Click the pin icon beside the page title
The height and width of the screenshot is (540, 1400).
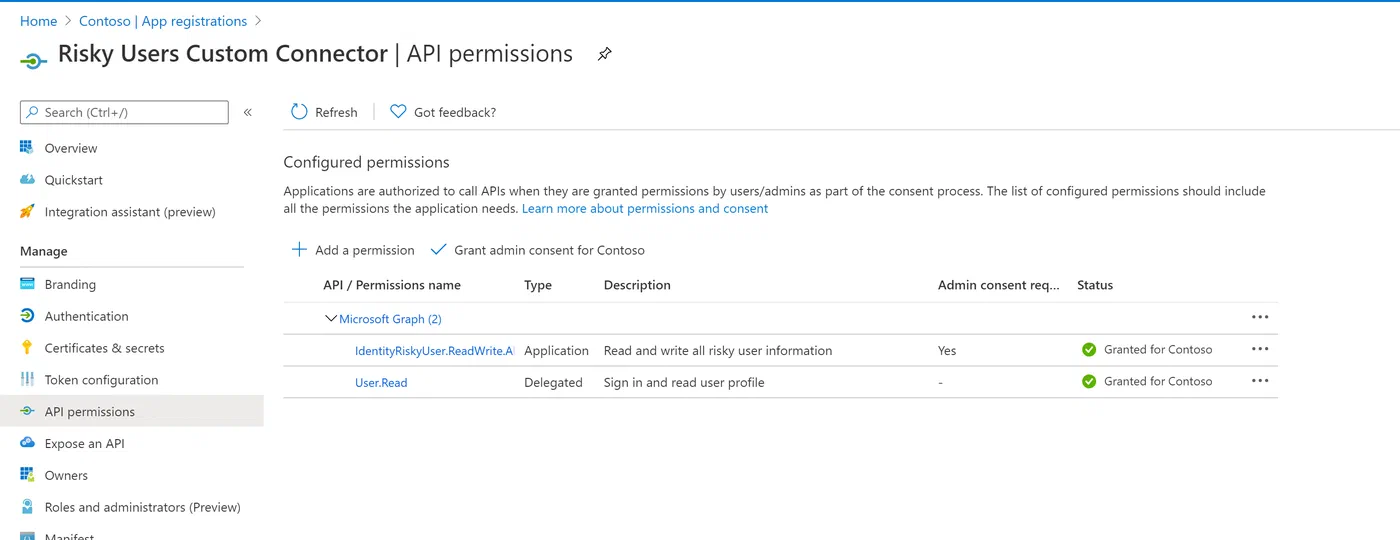(x=604, y=54)
